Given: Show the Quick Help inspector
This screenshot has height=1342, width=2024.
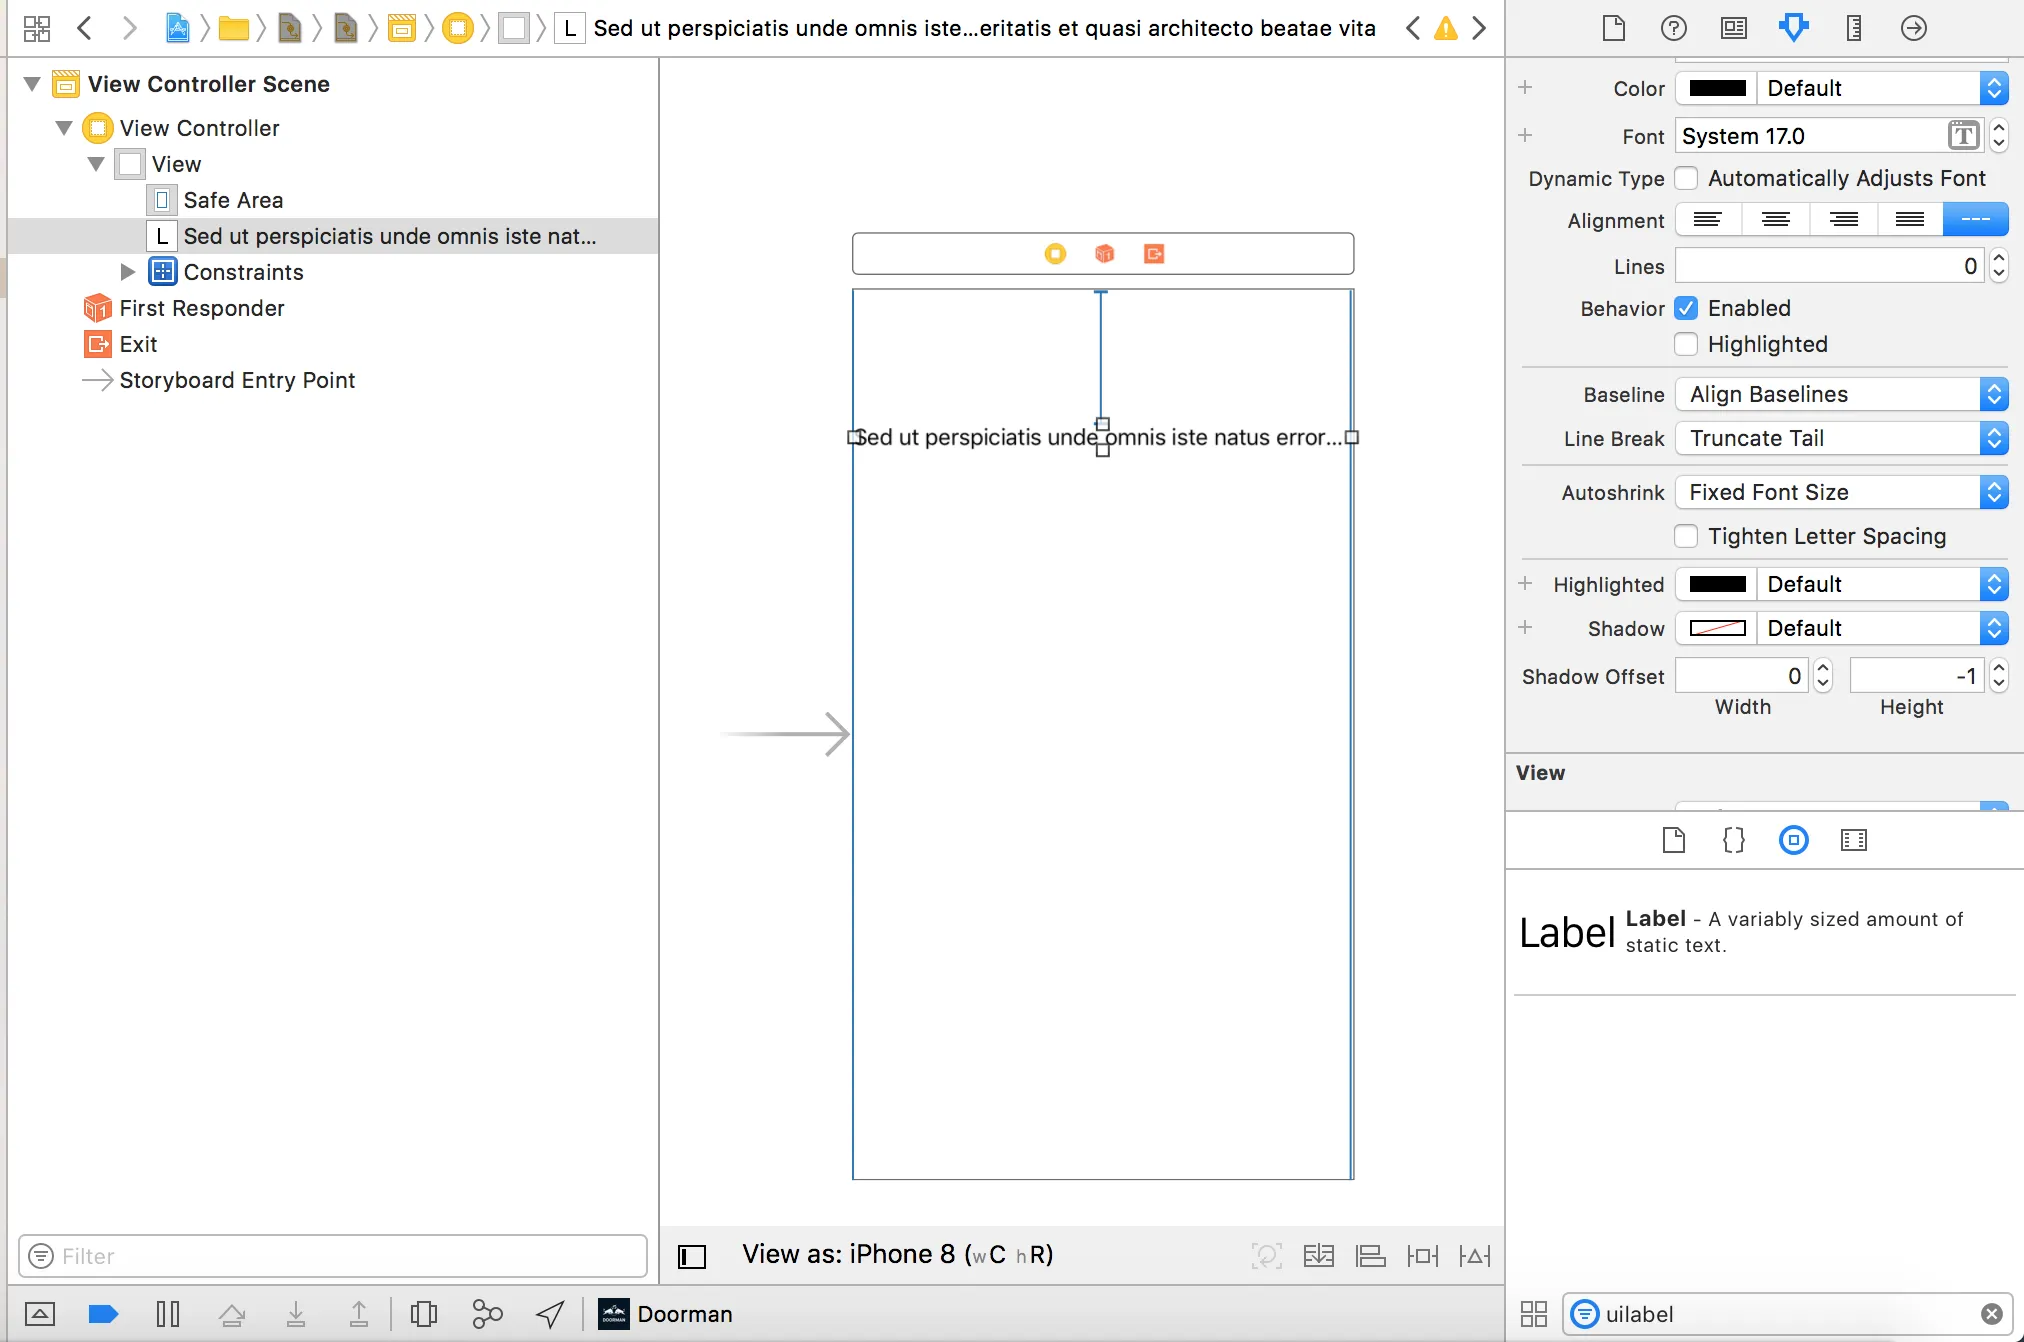Looking at the screenshot, I should (1673, 28).
